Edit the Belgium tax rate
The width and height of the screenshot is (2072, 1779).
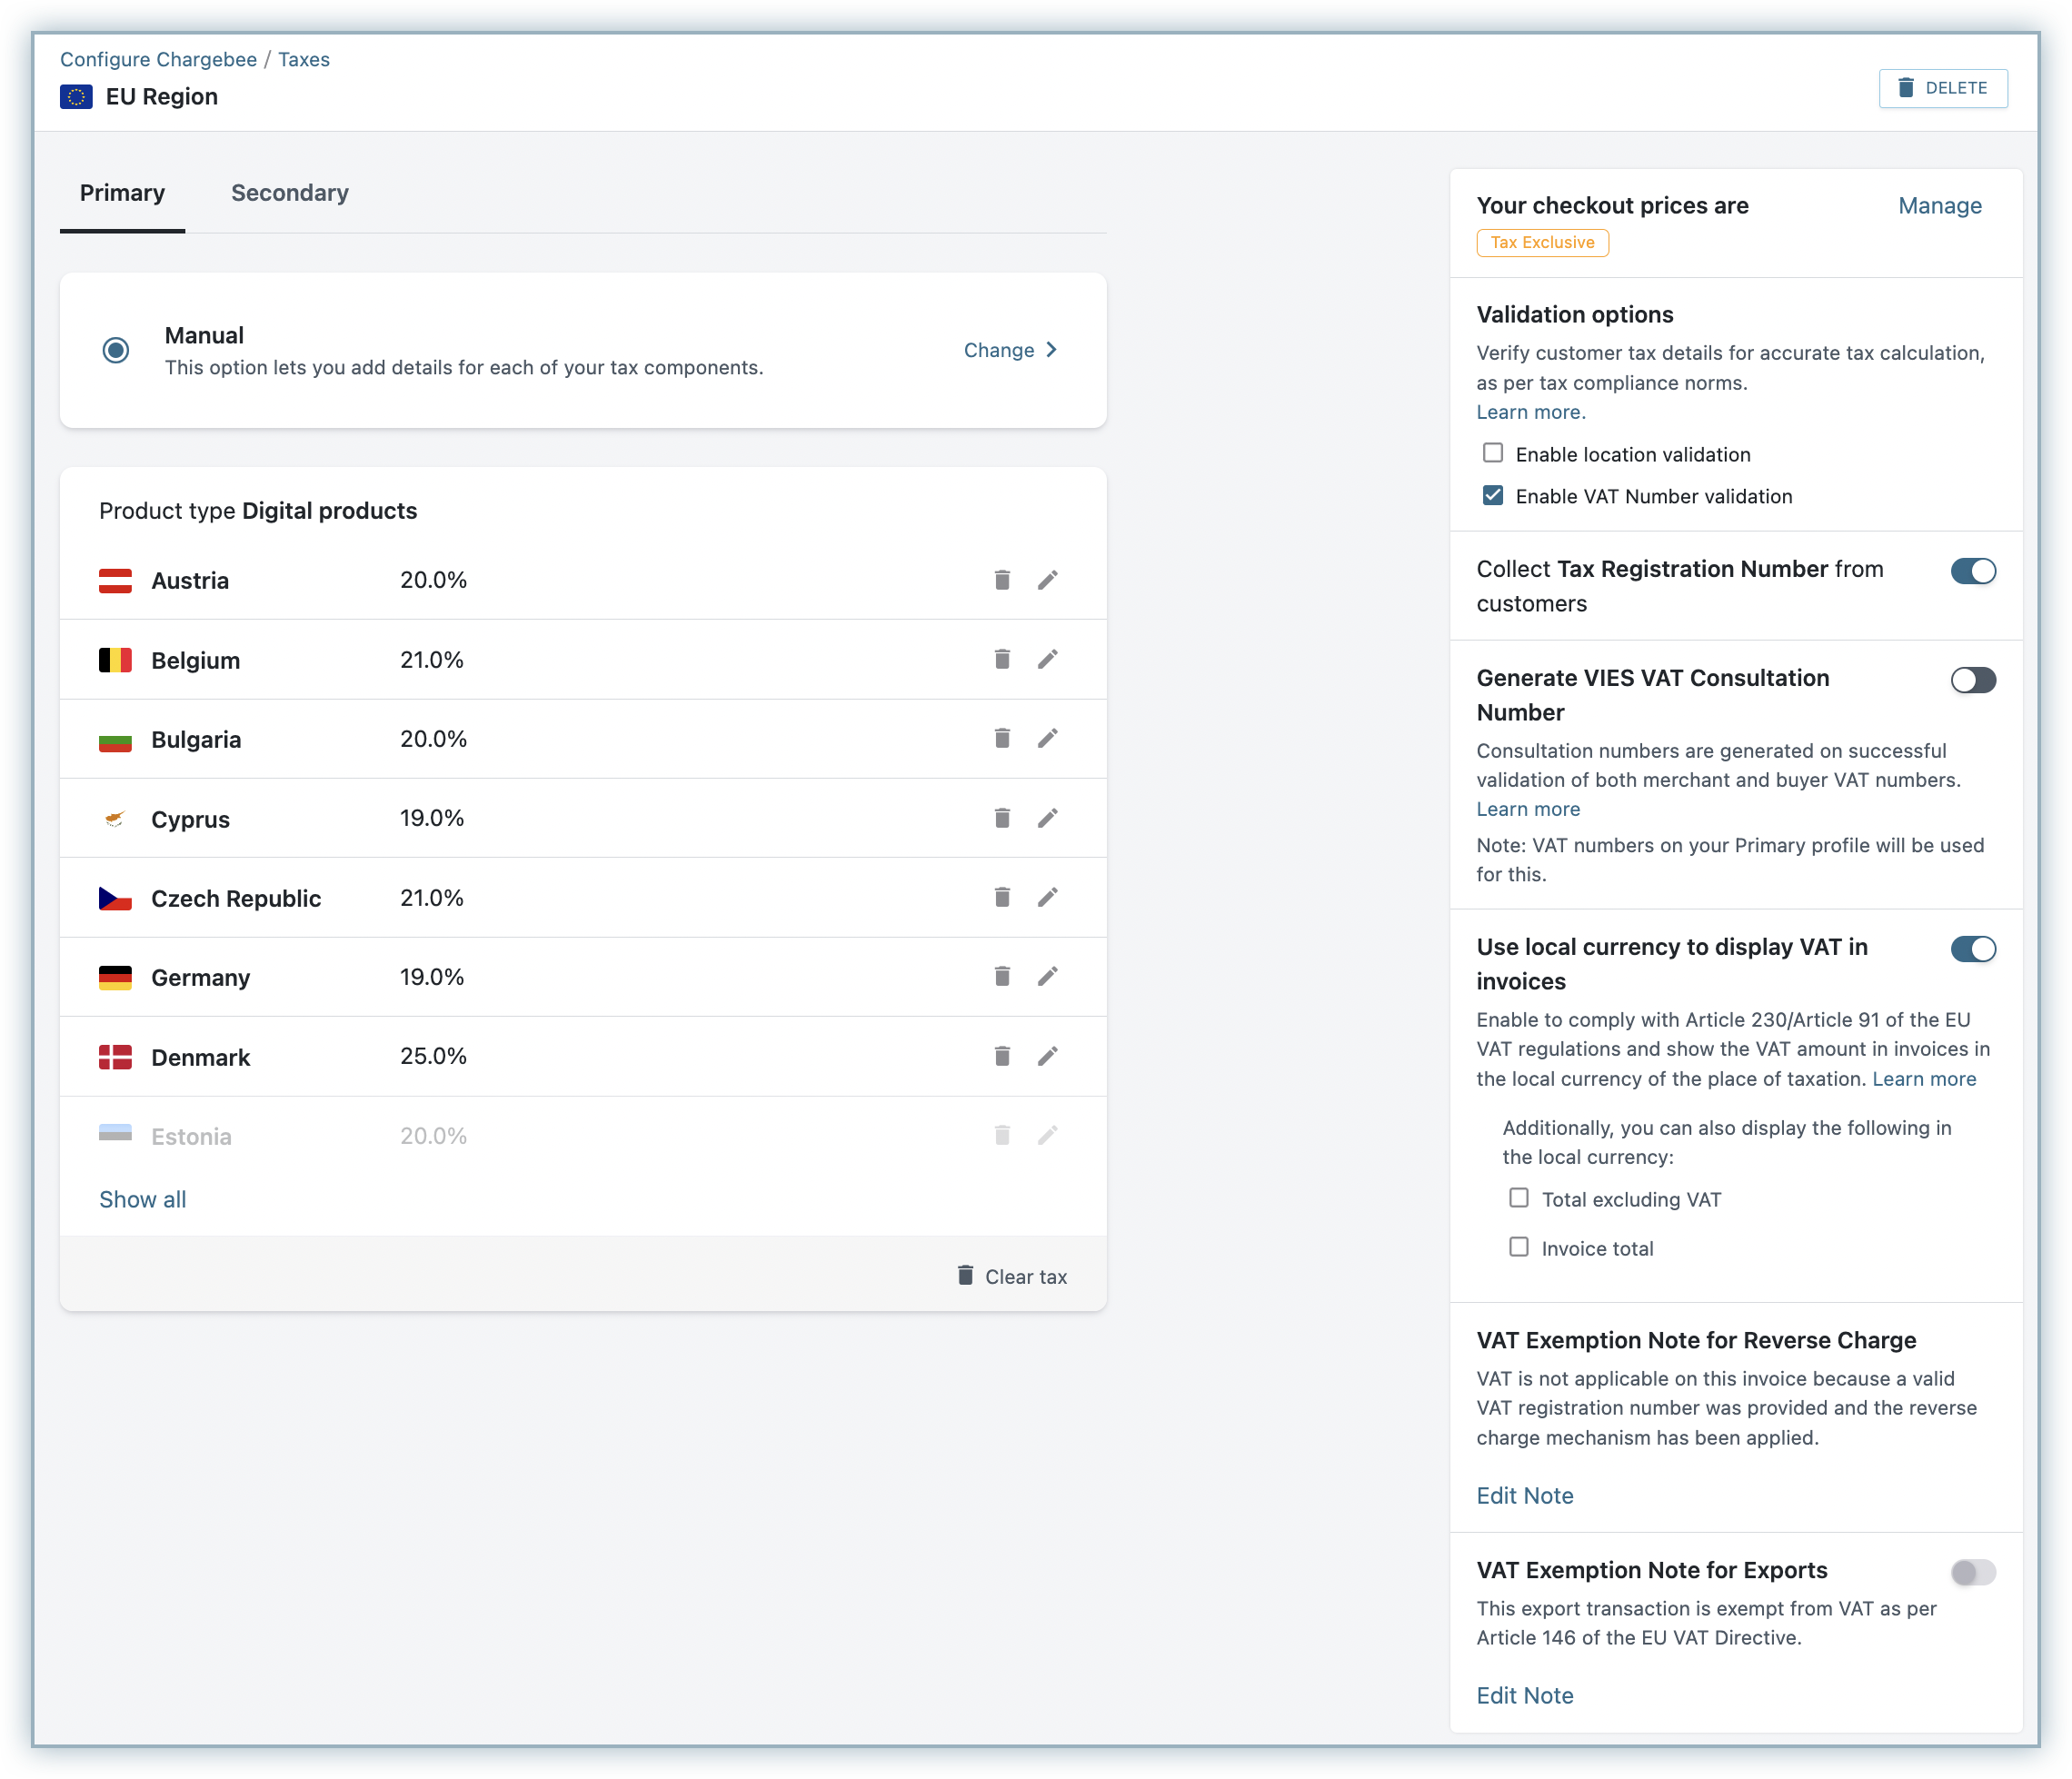[1047, 659]
